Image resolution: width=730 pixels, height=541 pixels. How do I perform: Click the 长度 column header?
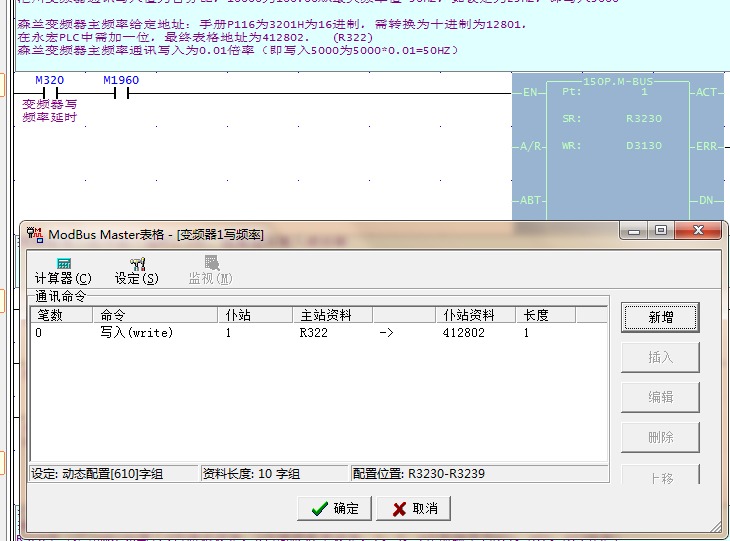pyautogui.click(x=546, y=315)
